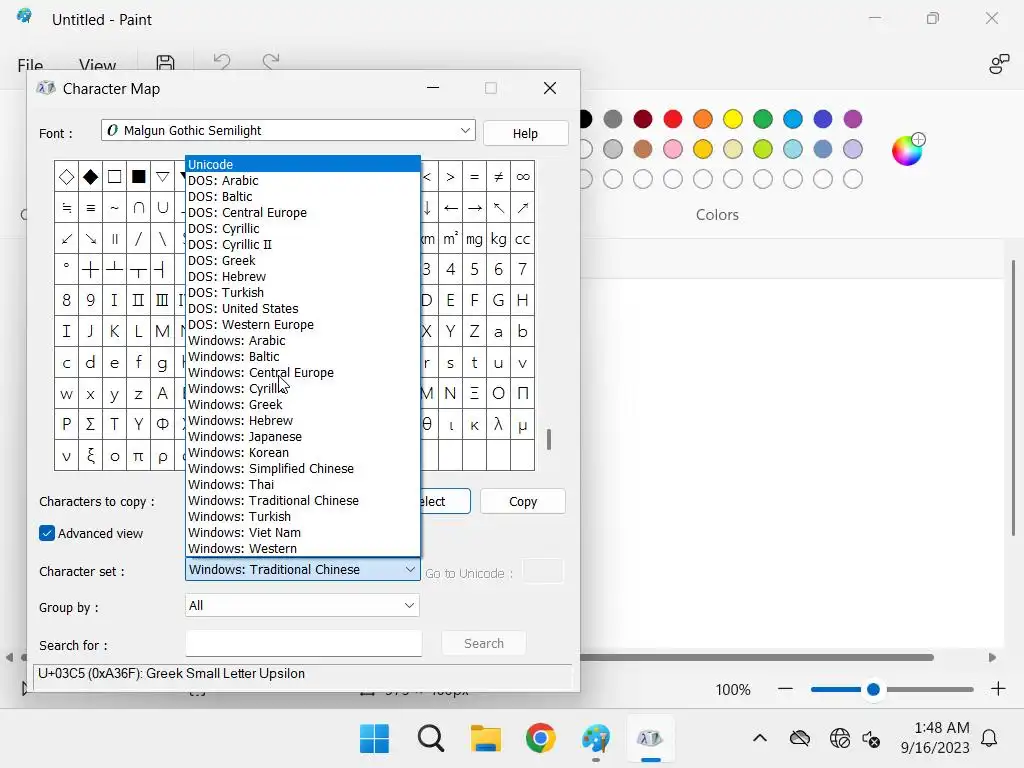Pick the pink color swatch

[673, 149]
